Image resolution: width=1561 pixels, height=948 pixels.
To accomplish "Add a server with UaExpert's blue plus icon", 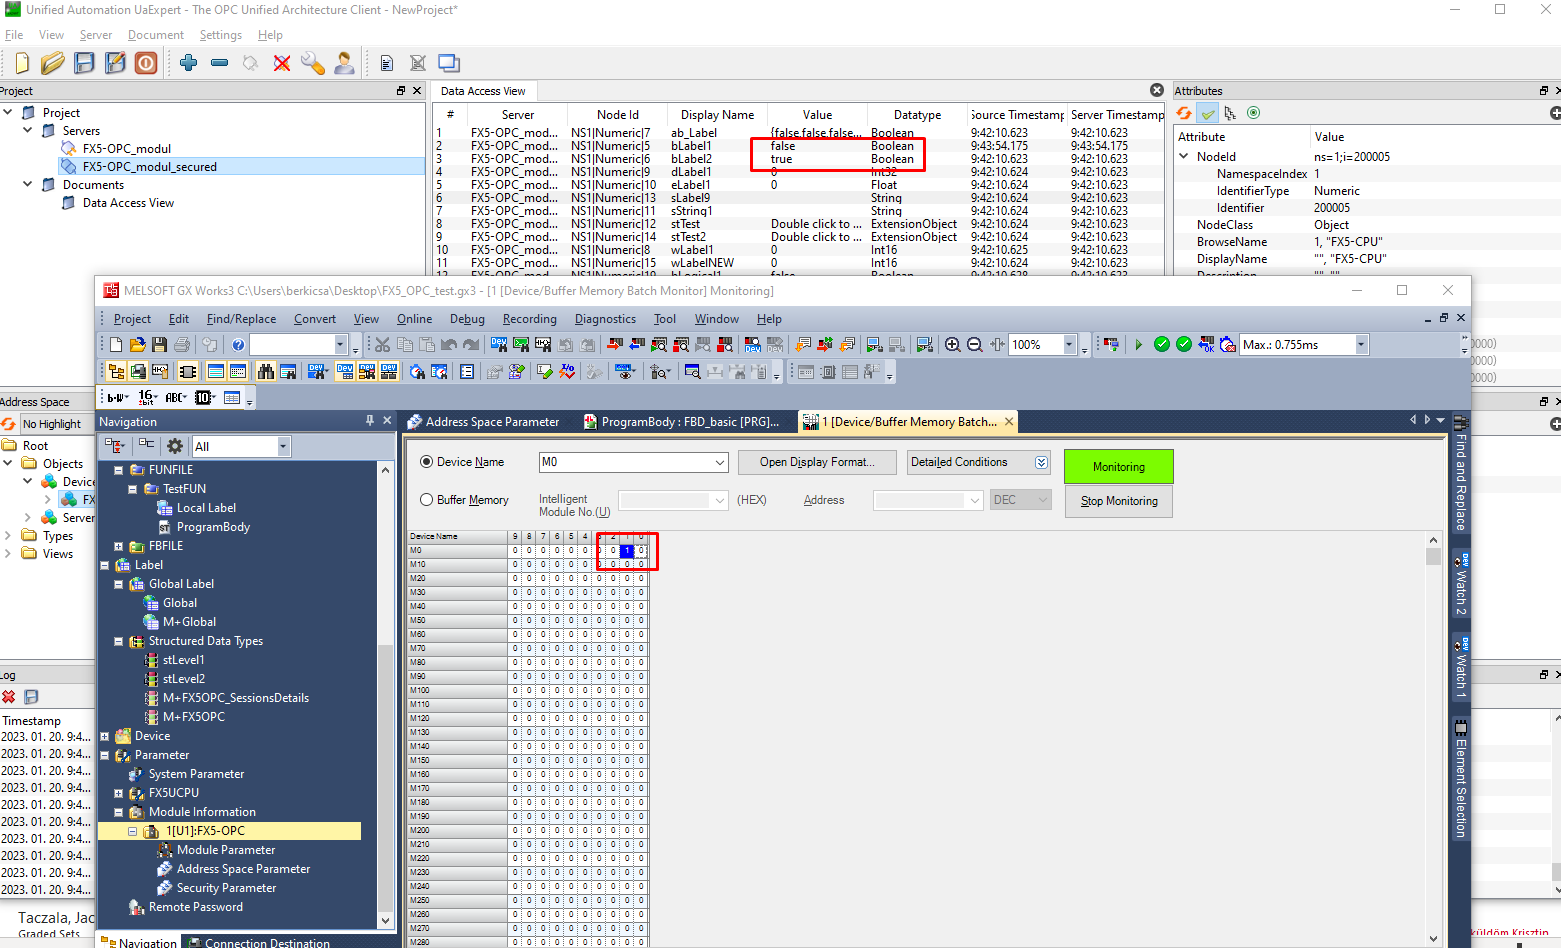I will coord(188,63).
